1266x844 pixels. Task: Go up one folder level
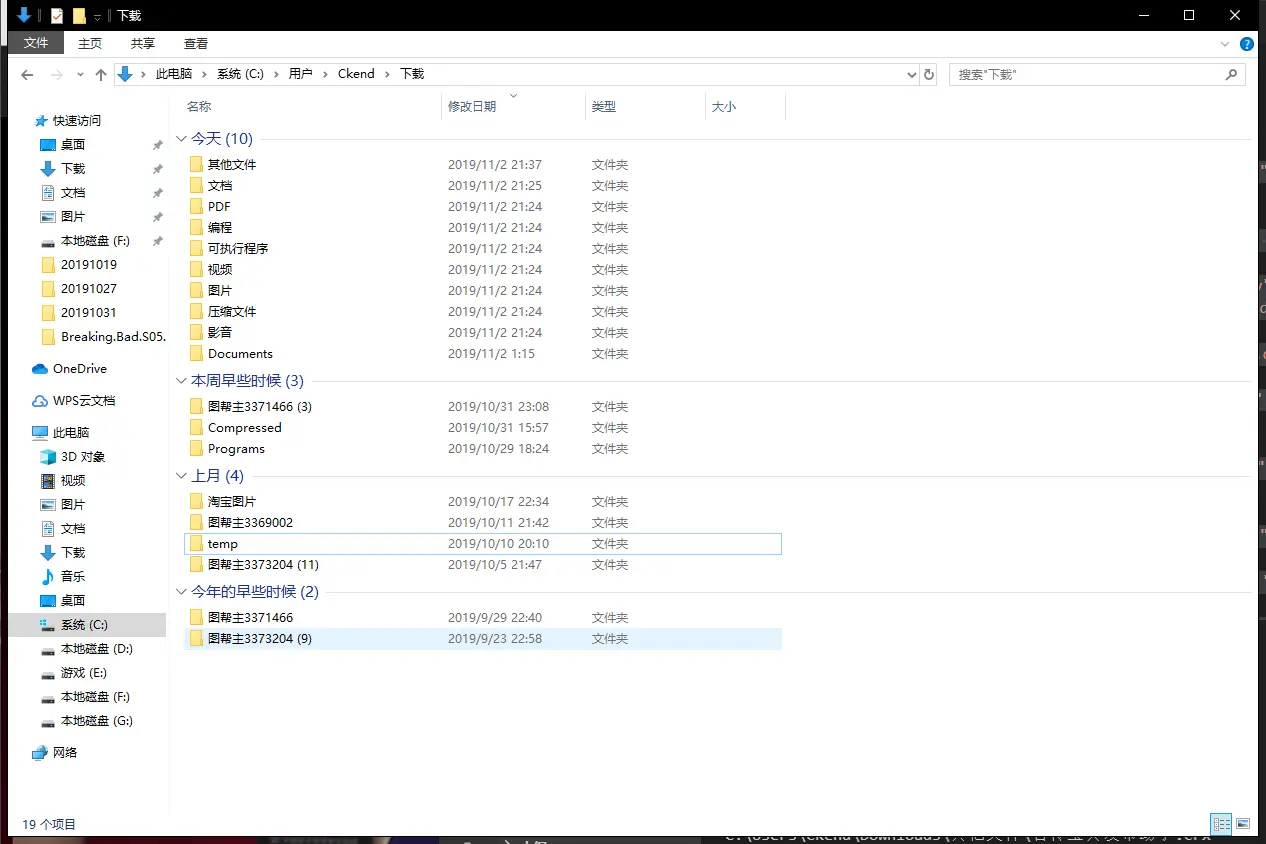(101, 75)
